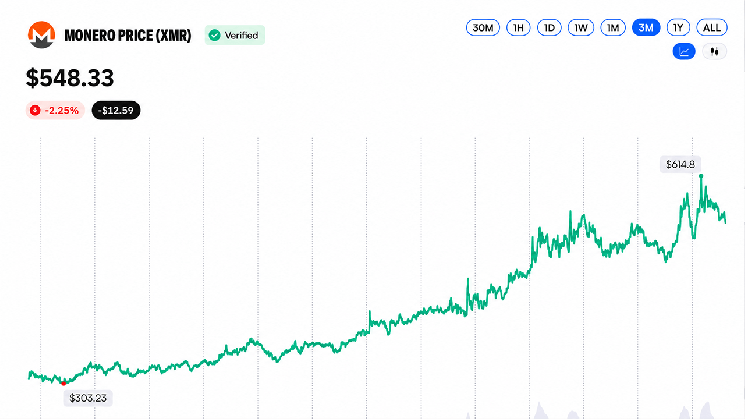Click the red down-arrow change icon

(x=35, y=110)
